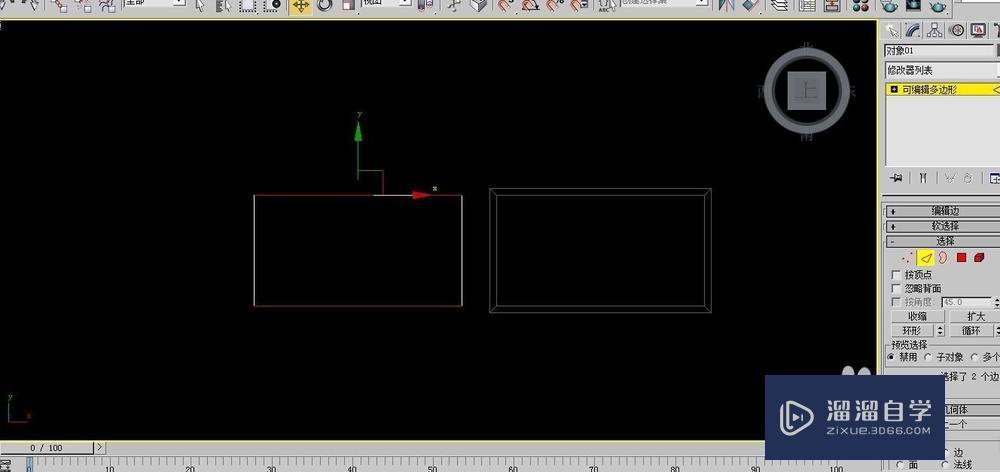Select the 面 radio button
The image size is (1000, 472).
[900, 466]
